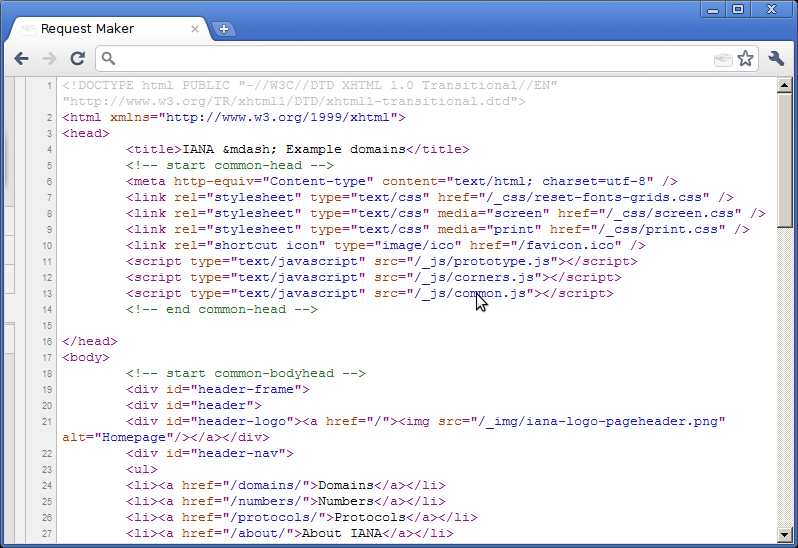Click the vertical scrollbar thumb
The image size is (798, 548).
pos(784,160)
